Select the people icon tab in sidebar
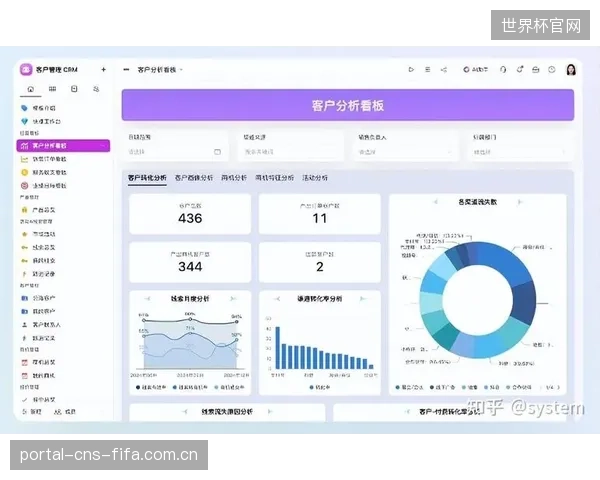Screen dimensions: 600x480 click(96, 89)
